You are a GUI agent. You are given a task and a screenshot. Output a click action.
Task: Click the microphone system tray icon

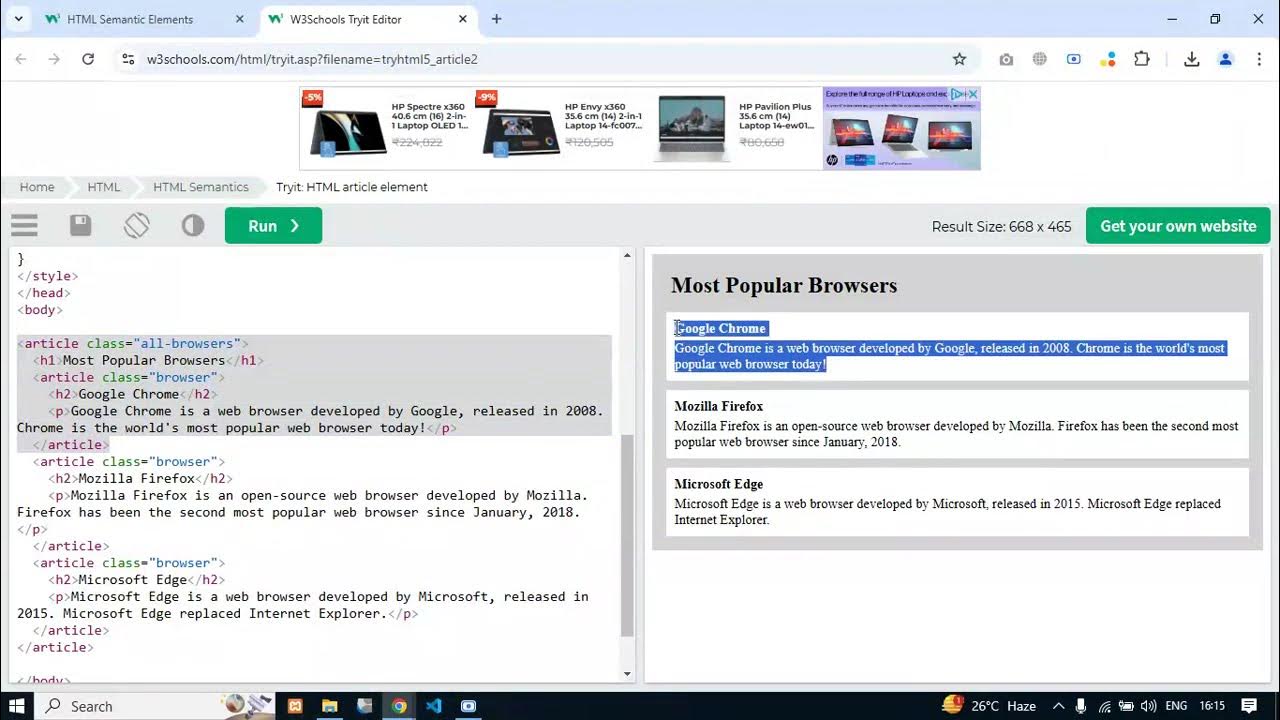coord(1081,706)
